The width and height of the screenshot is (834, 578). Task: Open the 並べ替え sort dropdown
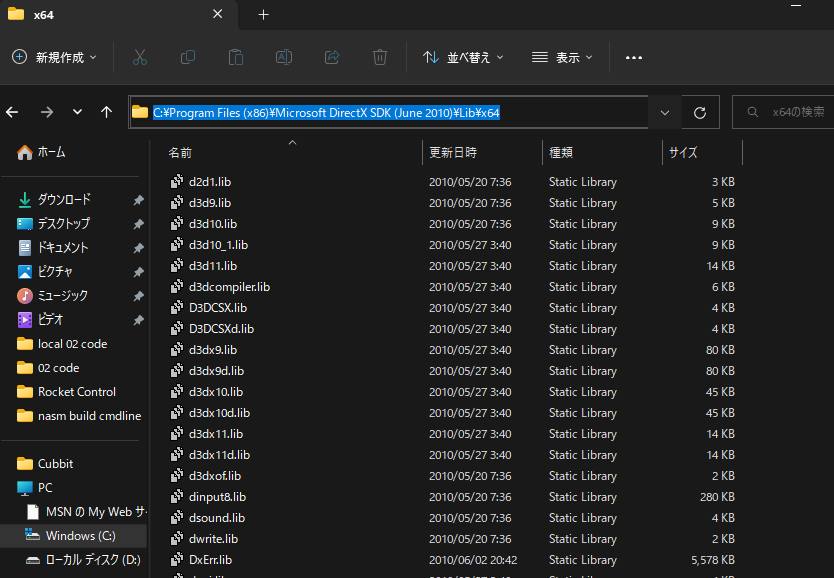point(463,57)
